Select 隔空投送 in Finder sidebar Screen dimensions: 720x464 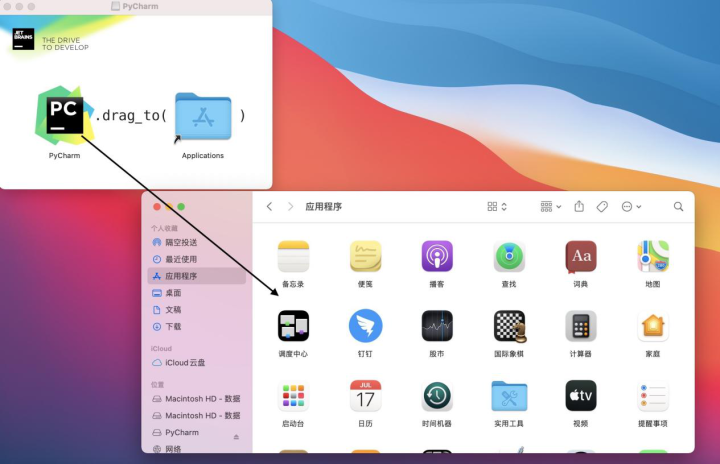coord(197,242)
